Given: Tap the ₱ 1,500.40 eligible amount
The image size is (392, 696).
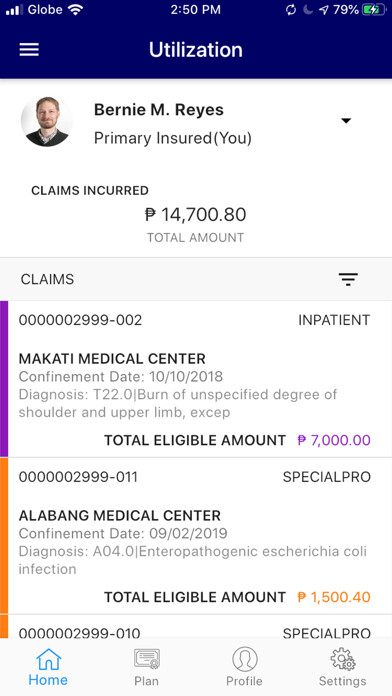Looking at the screenshot, I should click(334, 597).
